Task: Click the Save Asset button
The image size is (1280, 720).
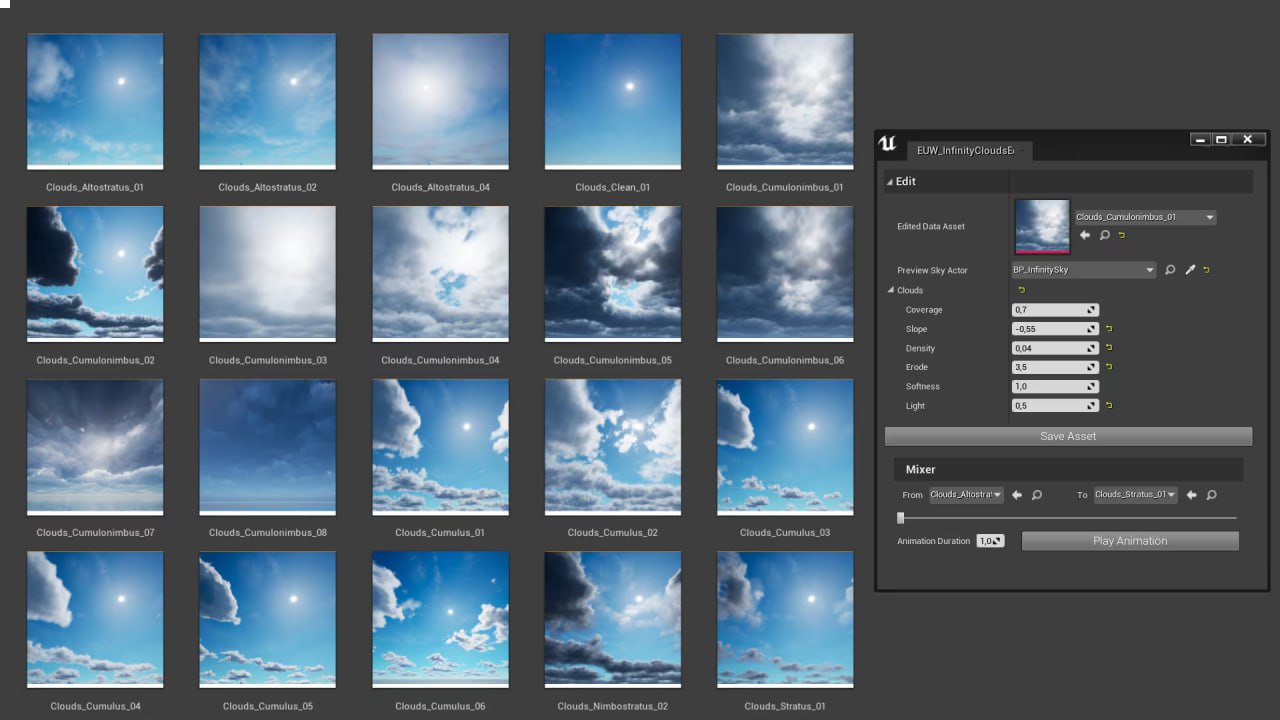Action: point(1068,436)
